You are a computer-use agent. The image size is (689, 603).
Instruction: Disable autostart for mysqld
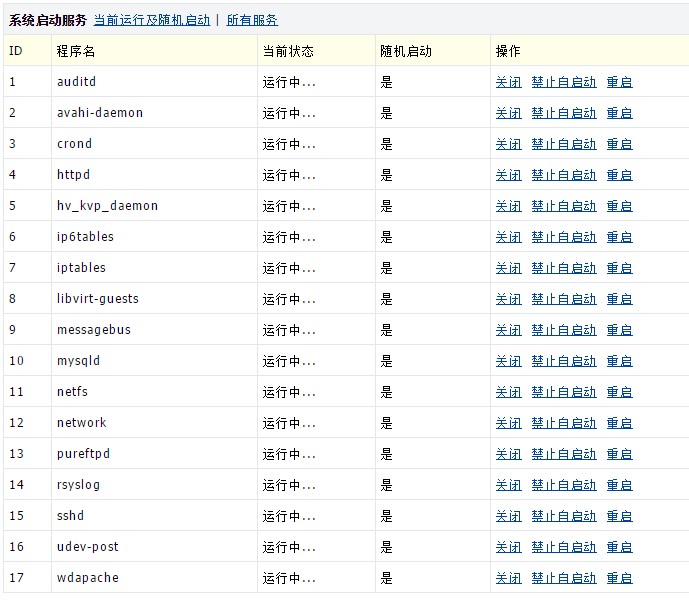pyautogui.click(x=564, y=361)
